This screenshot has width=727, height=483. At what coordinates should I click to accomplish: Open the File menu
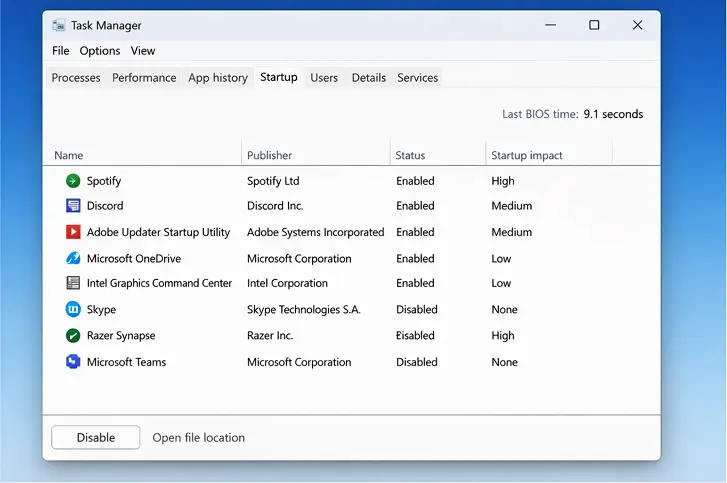(61, 51)
